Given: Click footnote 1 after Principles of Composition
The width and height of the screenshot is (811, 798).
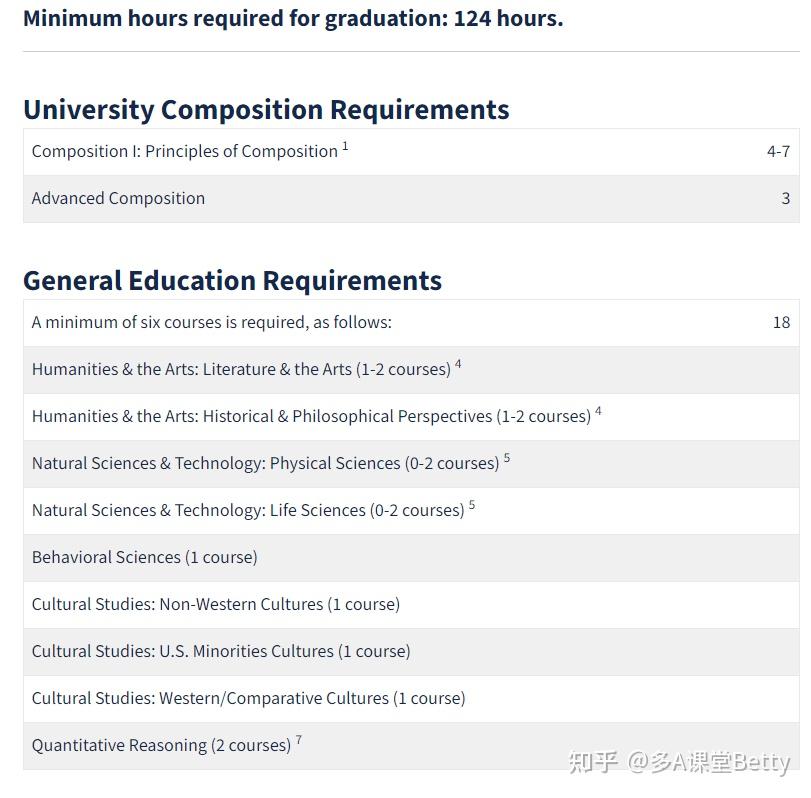Looking at the screenshot, I should 345,146.
